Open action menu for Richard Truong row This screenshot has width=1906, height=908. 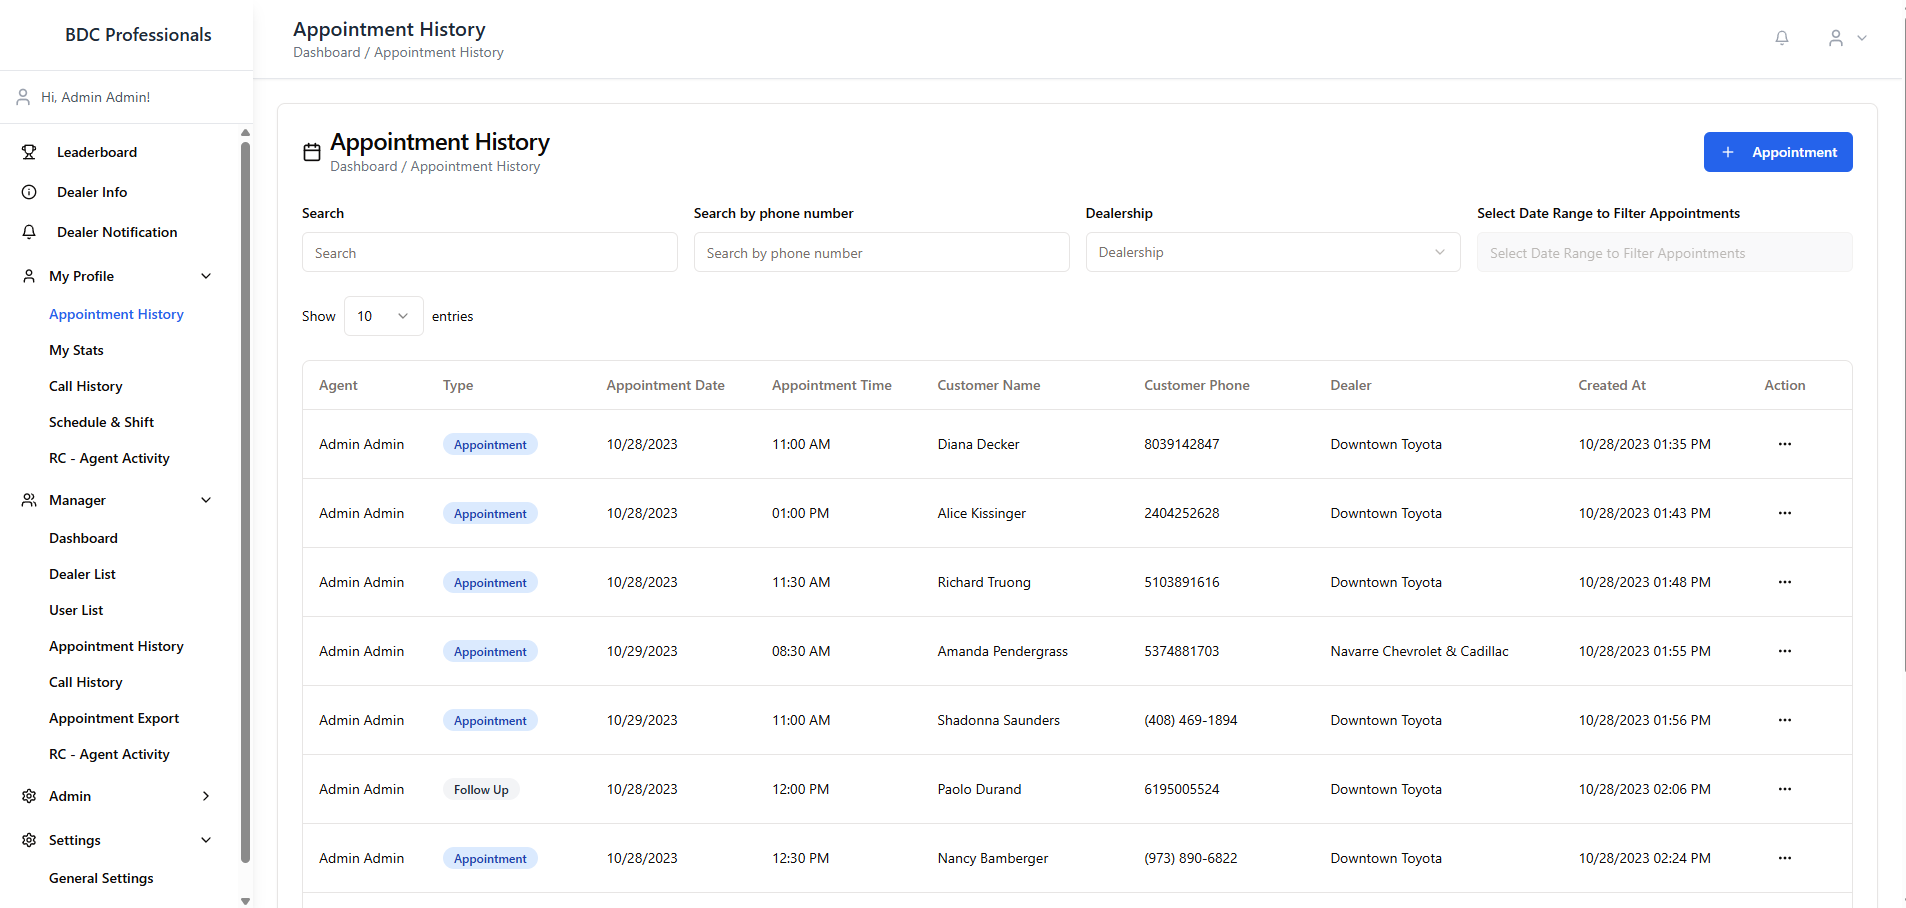[1785, 582]
